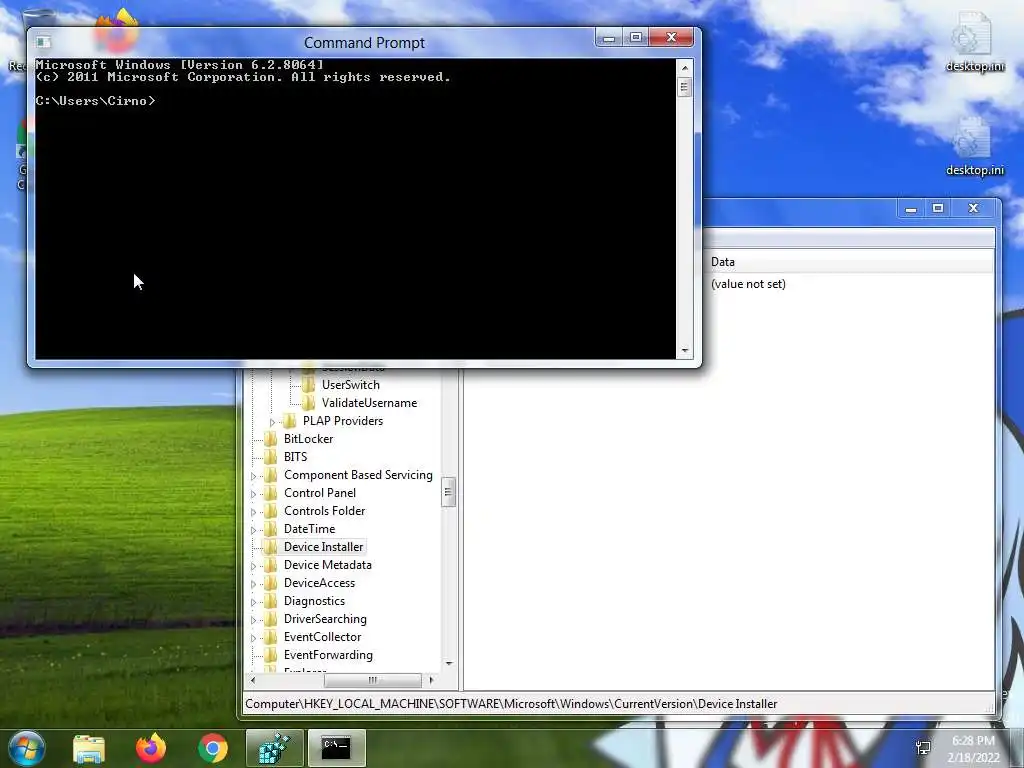Expand the Control Panel key
1024x768 pixels.
[x=253, y=494]
